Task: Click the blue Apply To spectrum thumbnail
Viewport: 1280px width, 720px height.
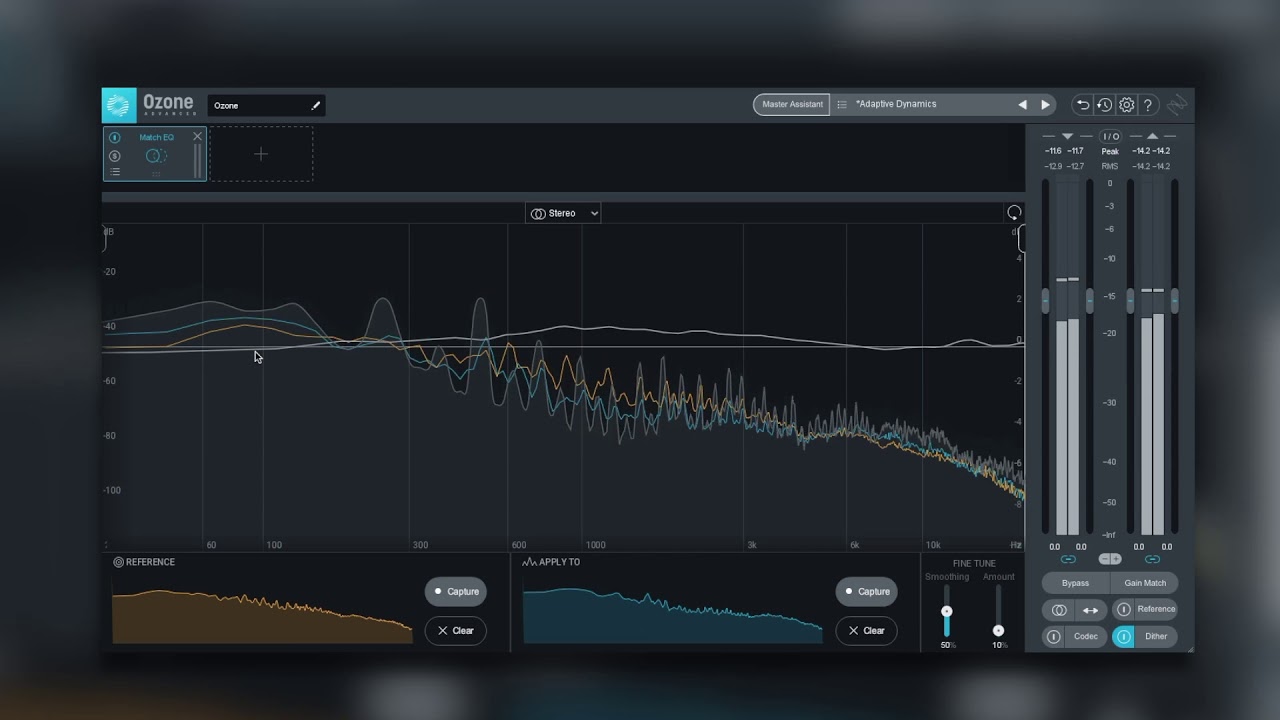Action: [672, 616]
